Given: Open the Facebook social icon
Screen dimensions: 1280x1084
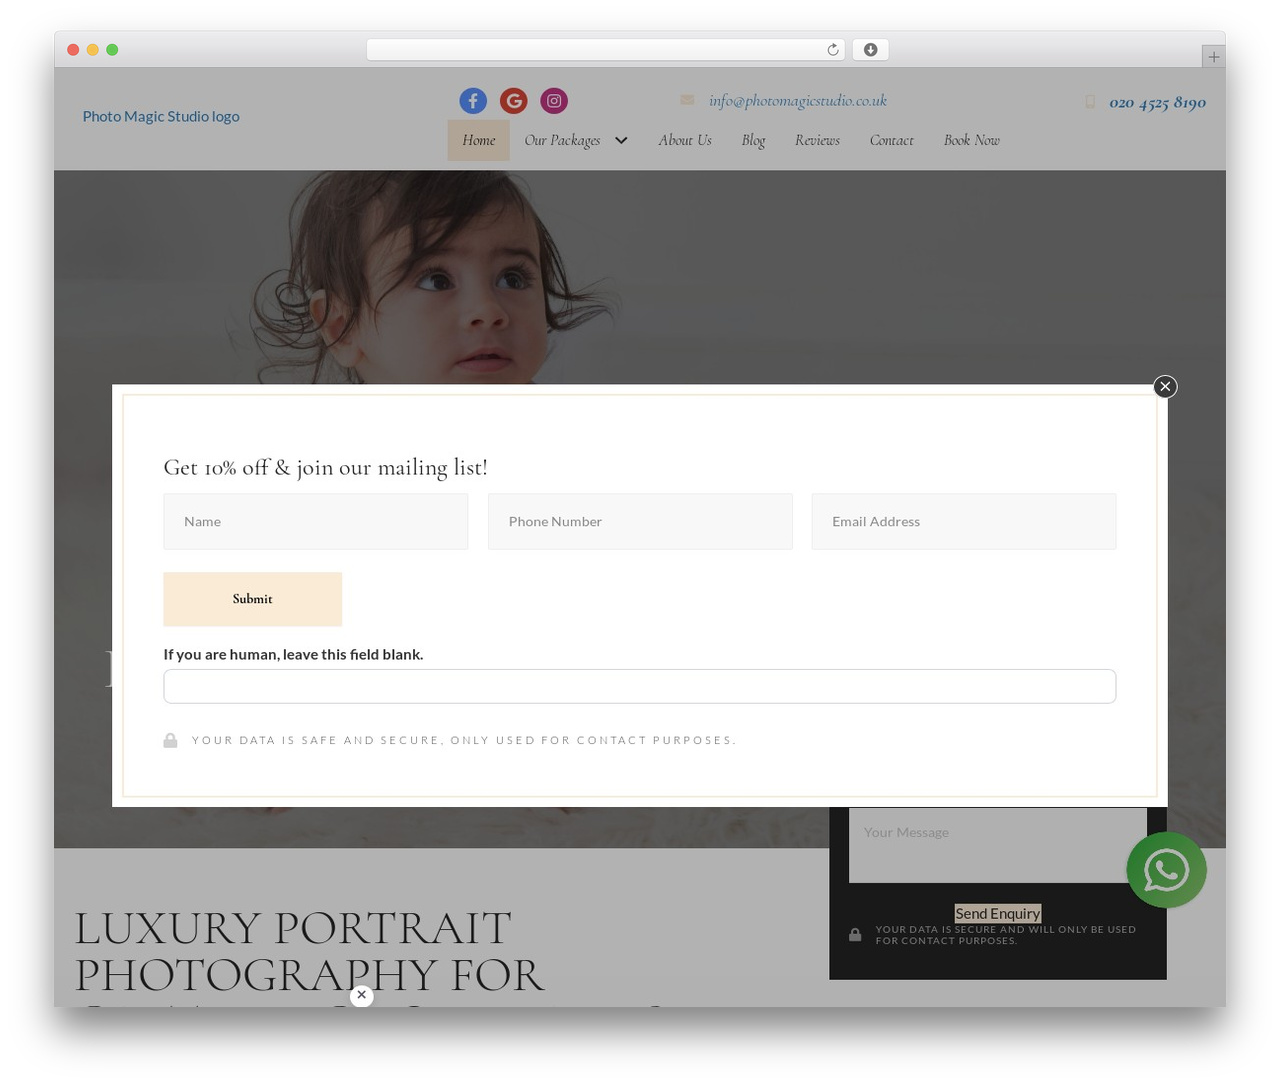Looking at the screenshot, I should (x=473, y=101).
